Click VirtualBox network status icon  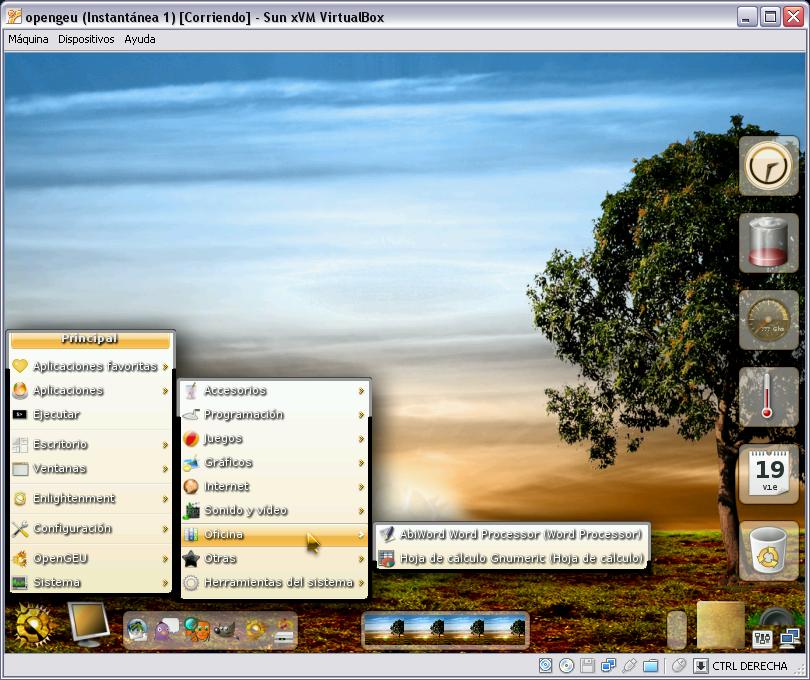(x=608, y=666)
